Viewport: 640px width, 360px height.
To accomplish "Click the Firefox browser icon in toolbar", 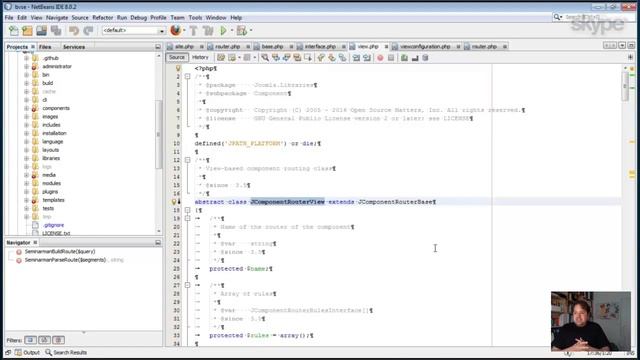I will pos(176,30).
